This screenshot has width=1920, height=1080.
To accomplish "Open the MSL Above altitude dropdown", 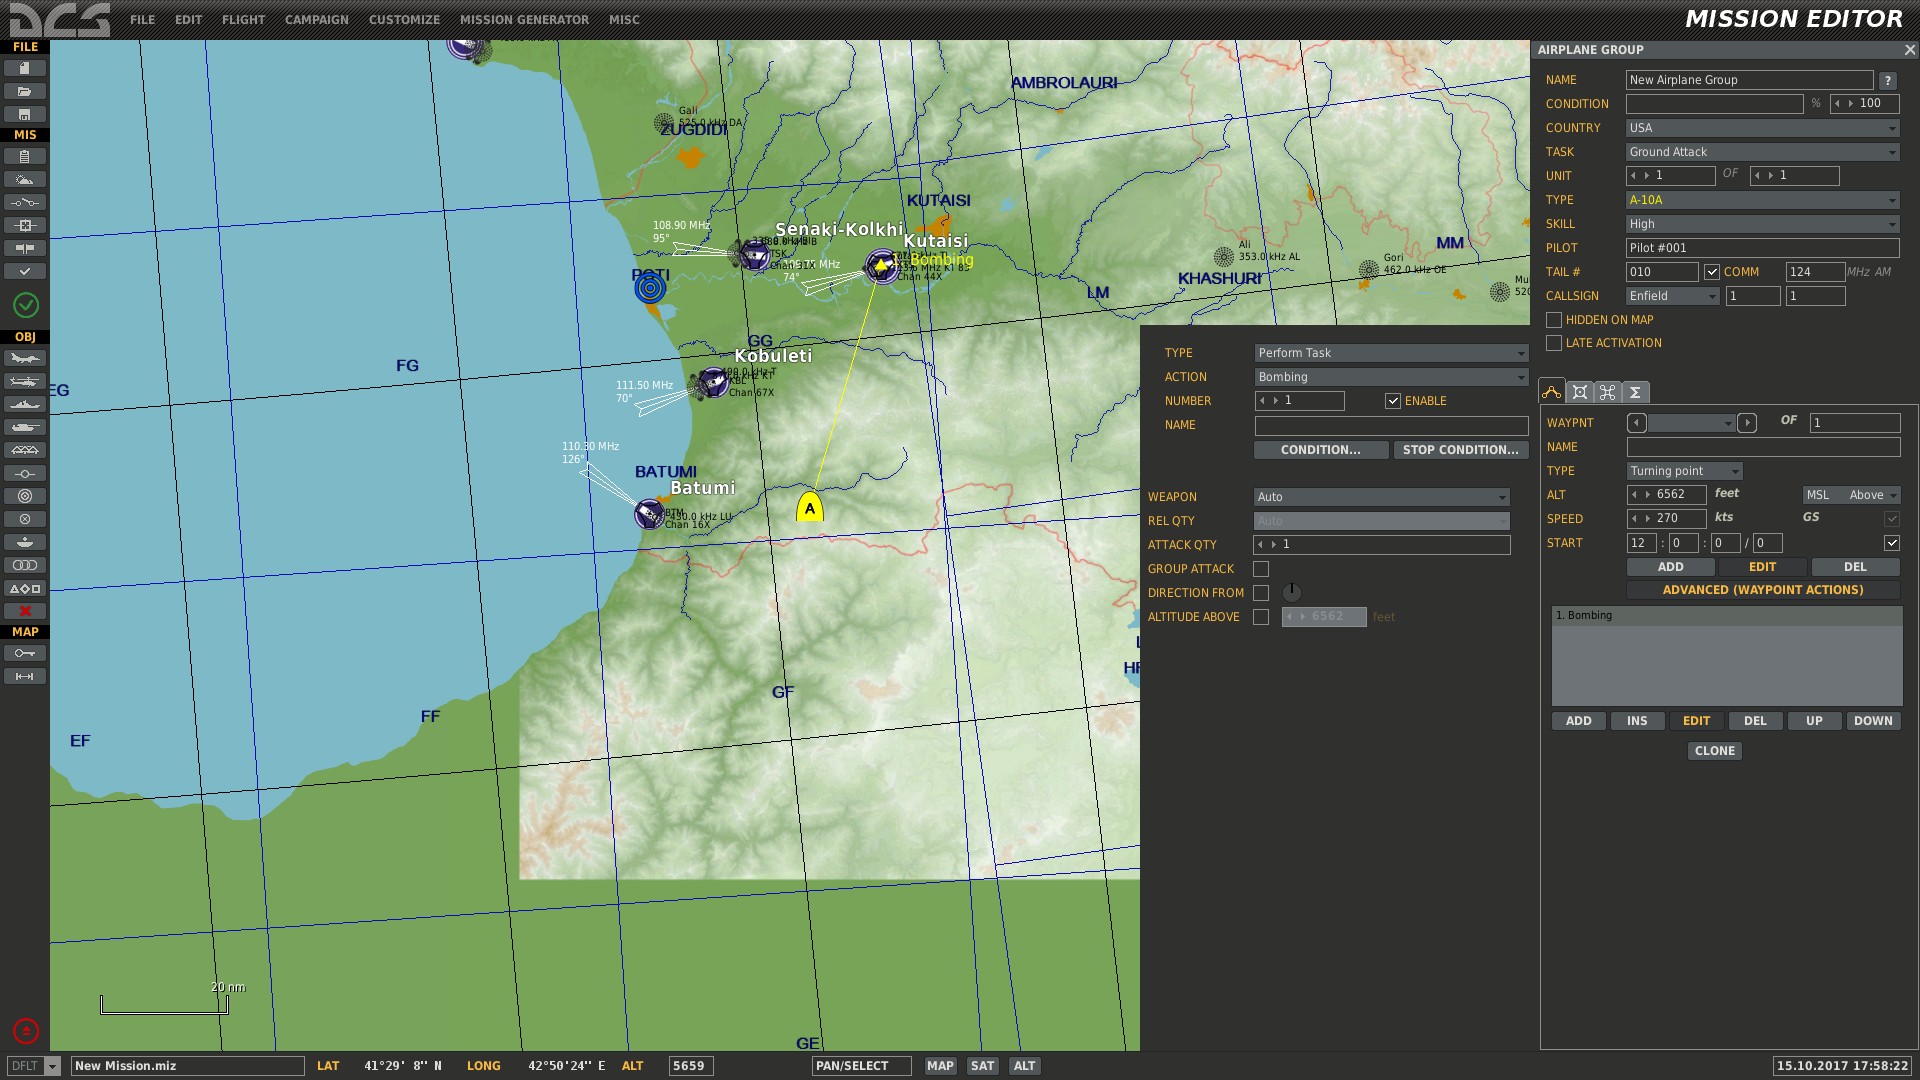I will 1851,495.
